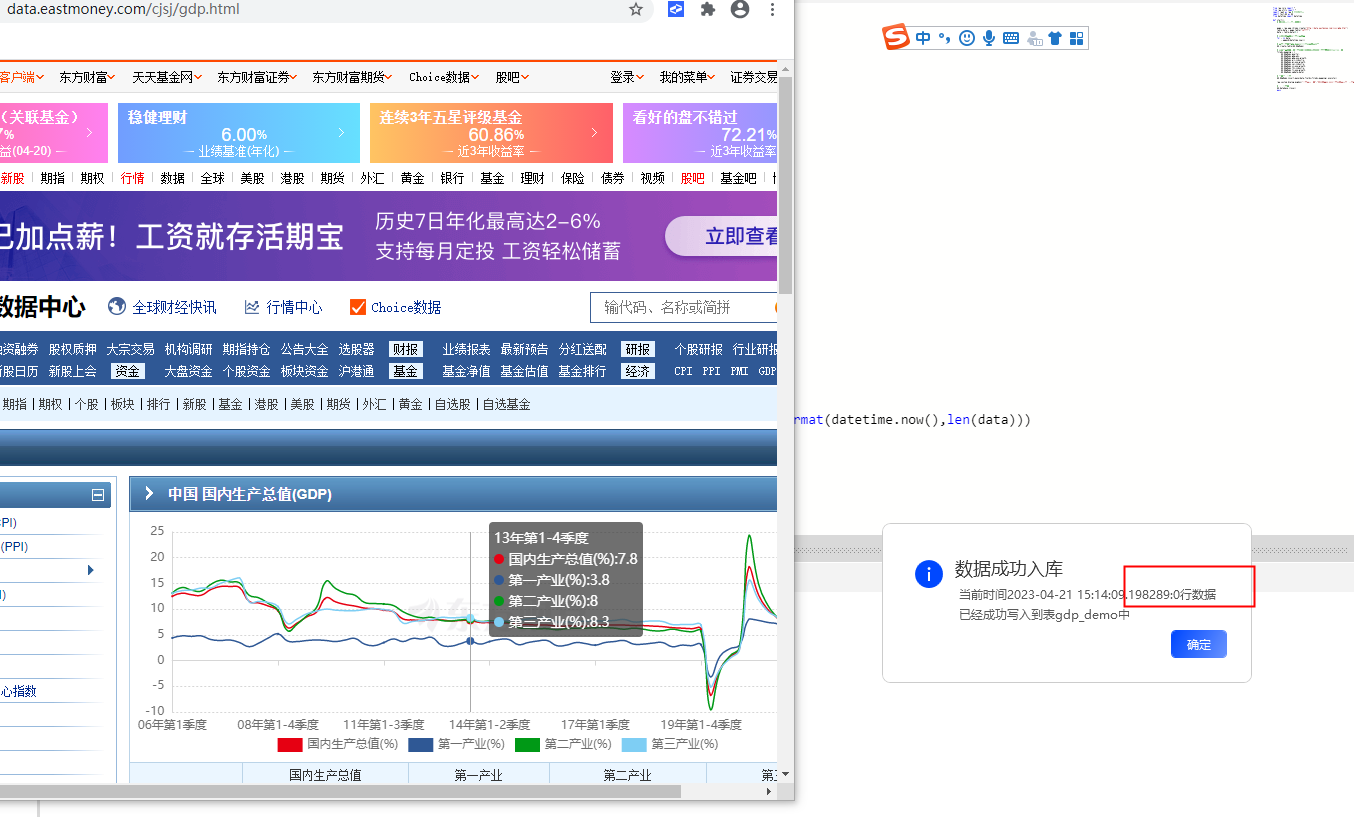The height and width of the screenshot is (817, 1354).
Task: Click the globe icon for 全球财经快讯
Action: pyautogui.click(x=117, y=307)
